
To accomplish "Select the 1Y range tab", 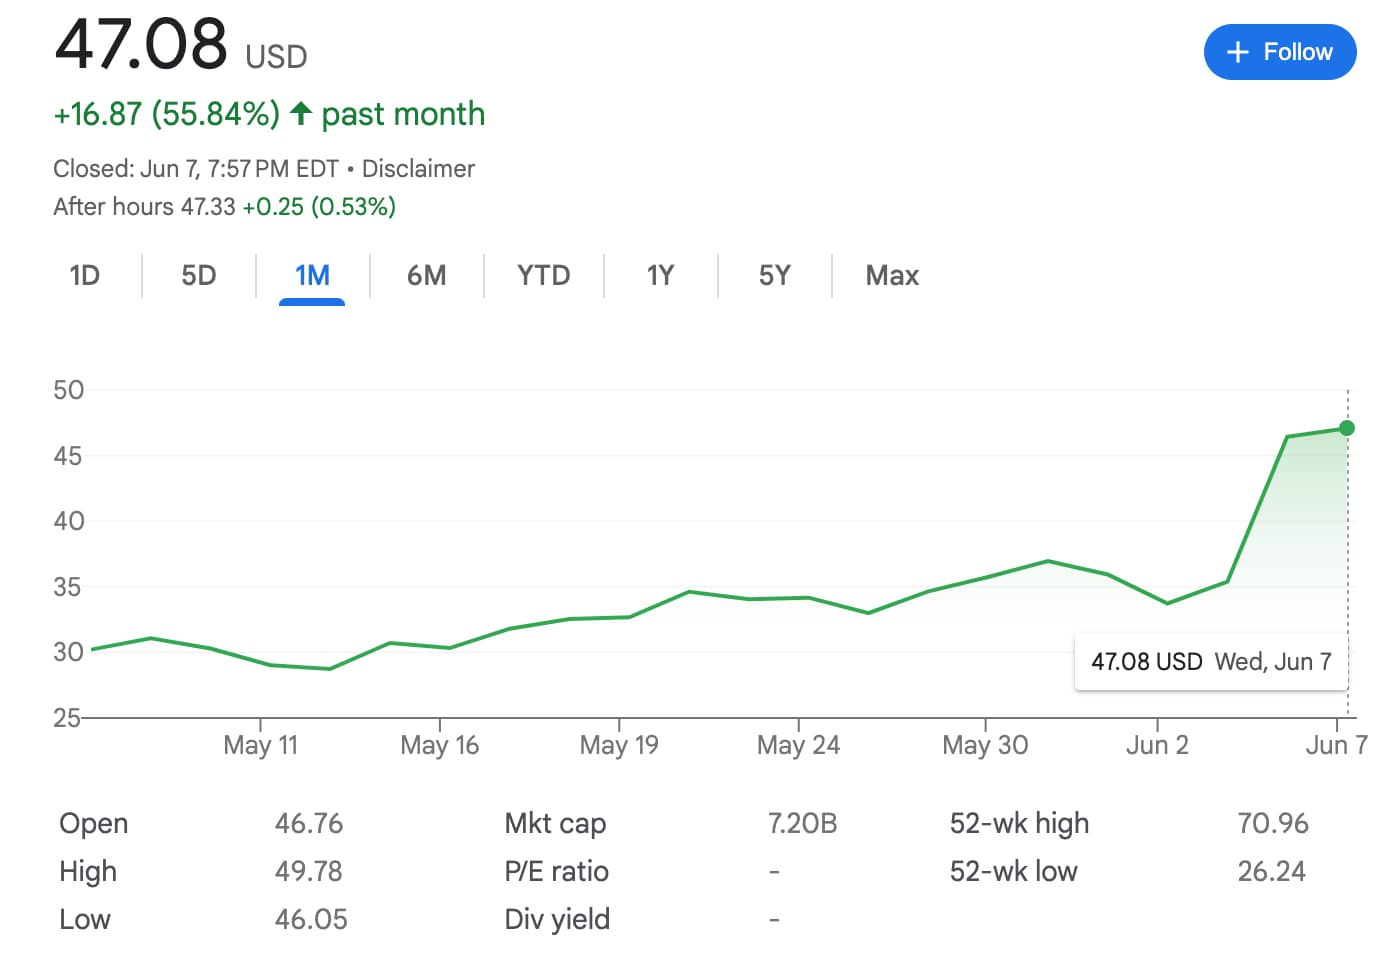I will (x=661, y=275).
